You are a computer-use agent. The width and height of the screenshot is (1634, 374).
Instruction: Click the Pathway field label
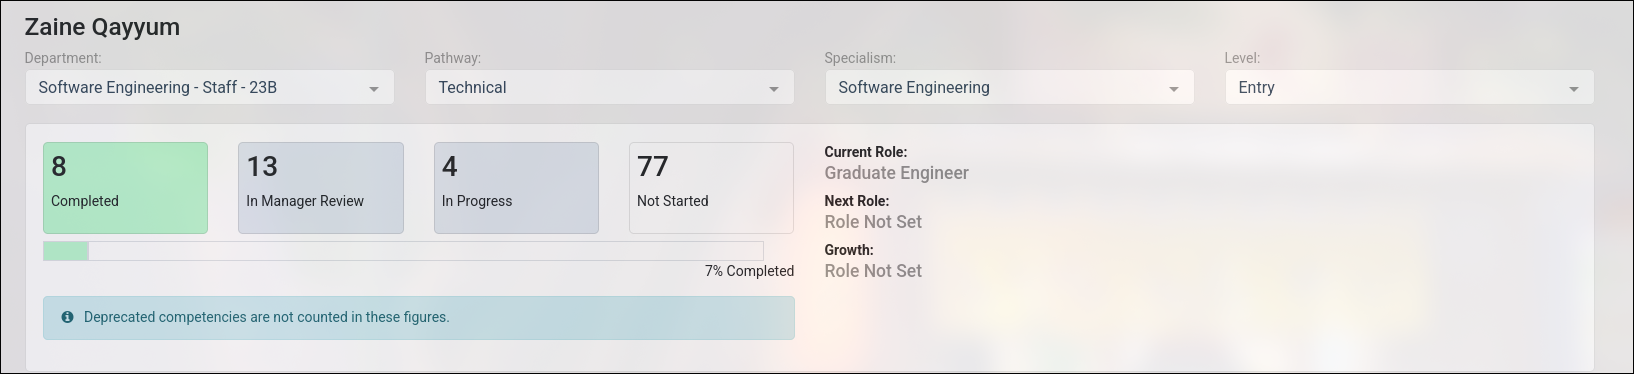pos(452,58)
